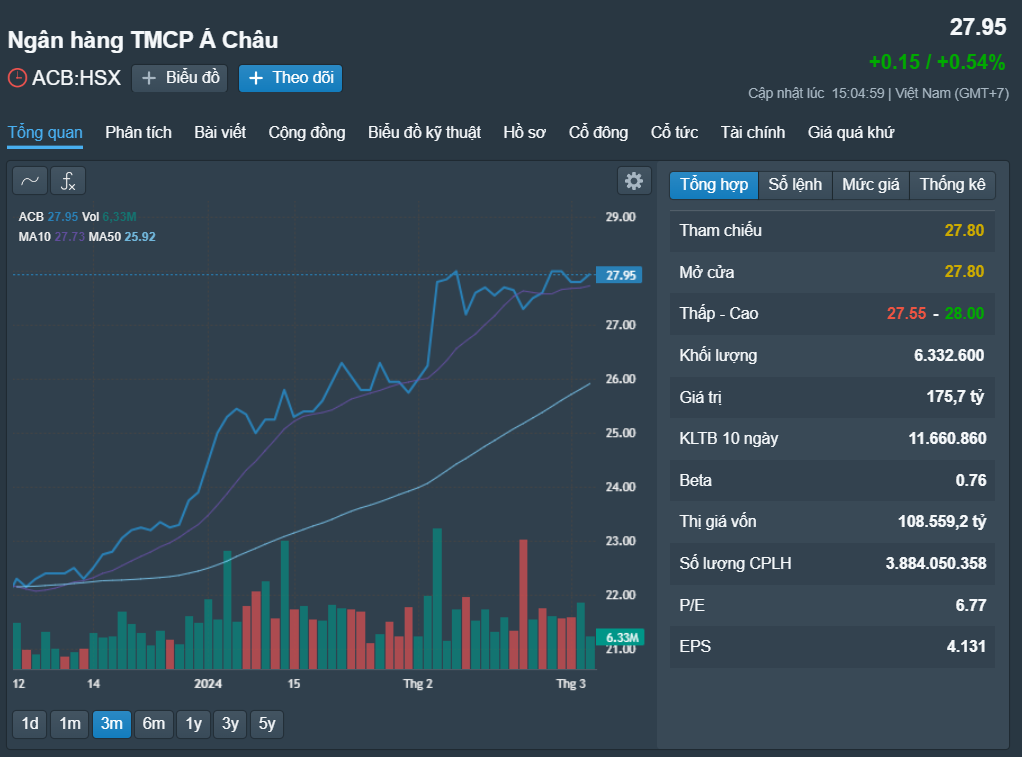Screen dimensions: 1022x757
Task: Click the ACB:HSX ticker symbol
Action: tap(76, 78)
